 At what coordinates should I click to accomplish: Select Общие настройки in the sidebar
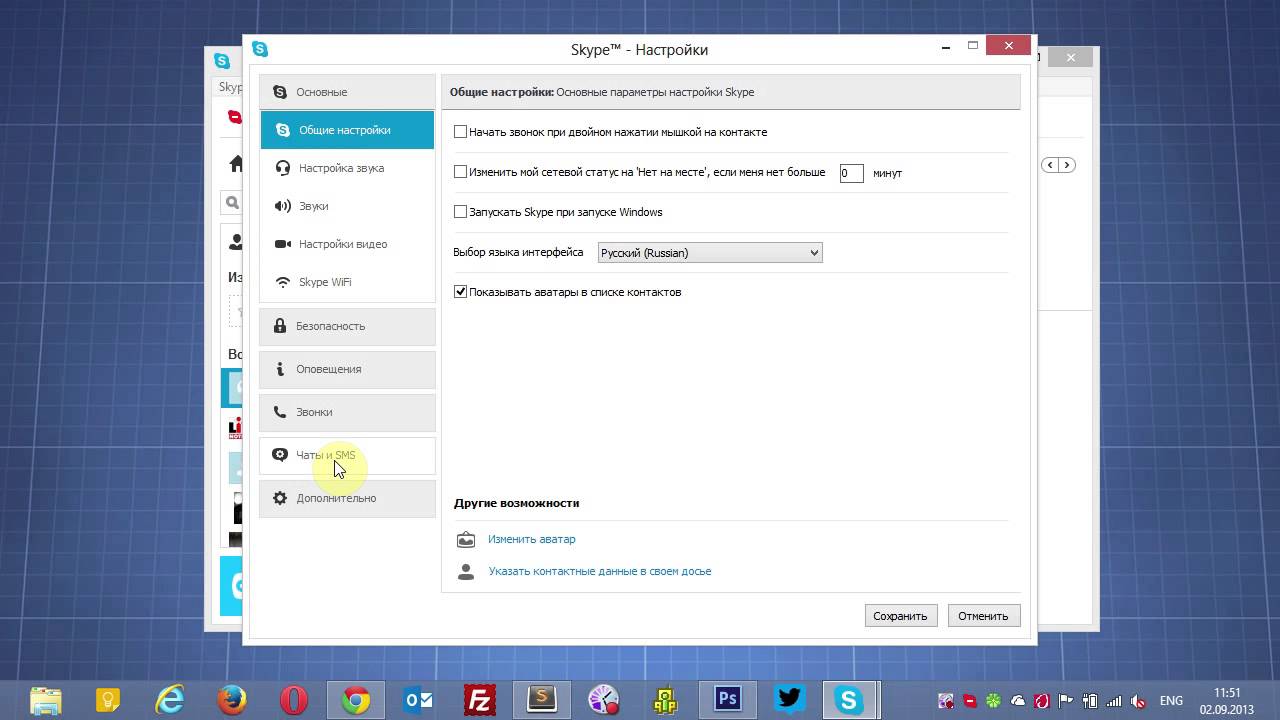[x=347, y=130]
